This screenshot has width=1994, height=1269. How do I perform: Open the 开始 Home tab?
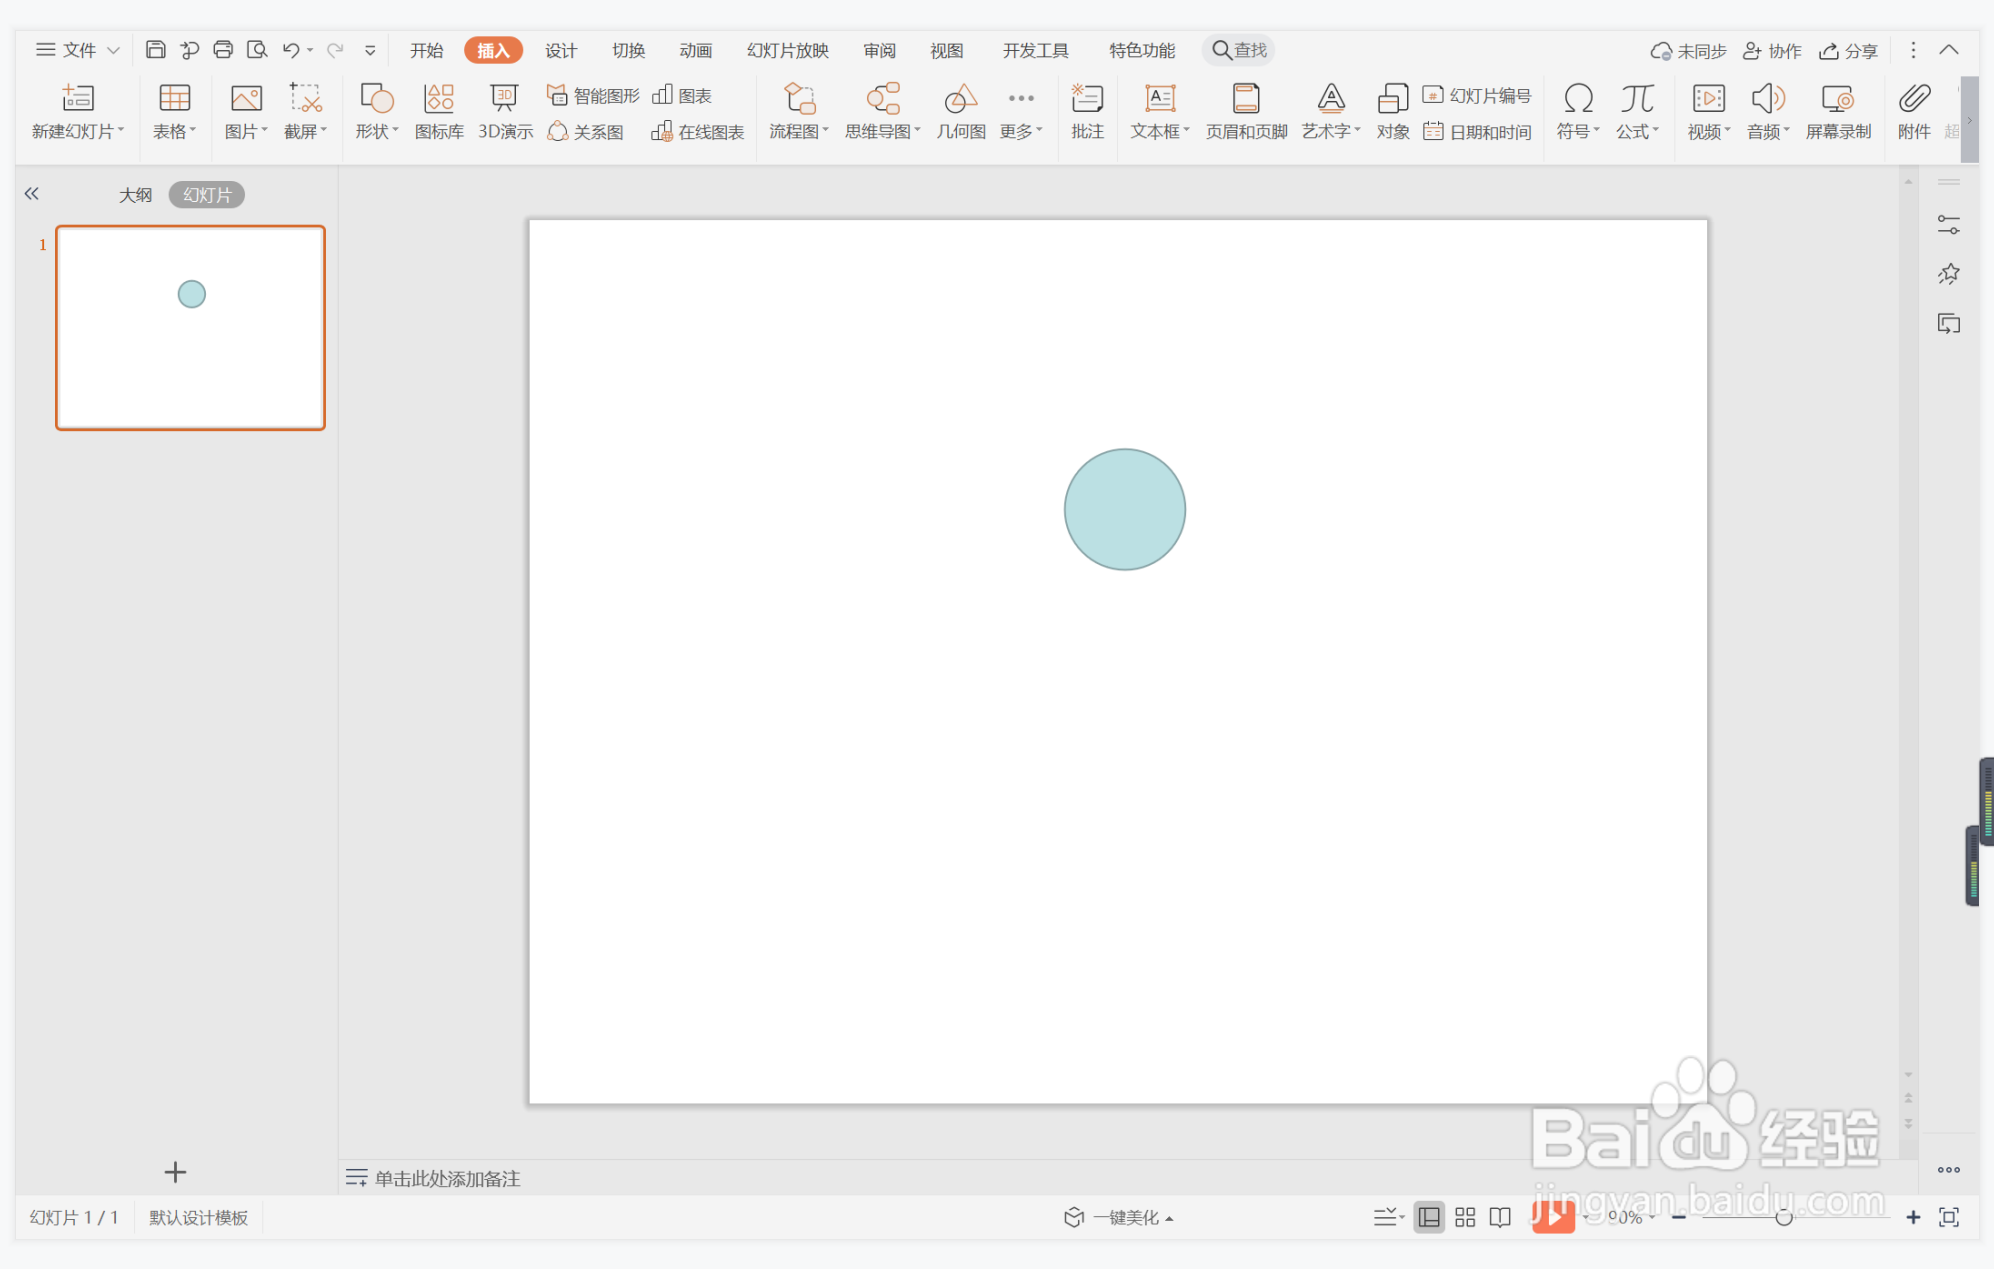coord(427,50)
